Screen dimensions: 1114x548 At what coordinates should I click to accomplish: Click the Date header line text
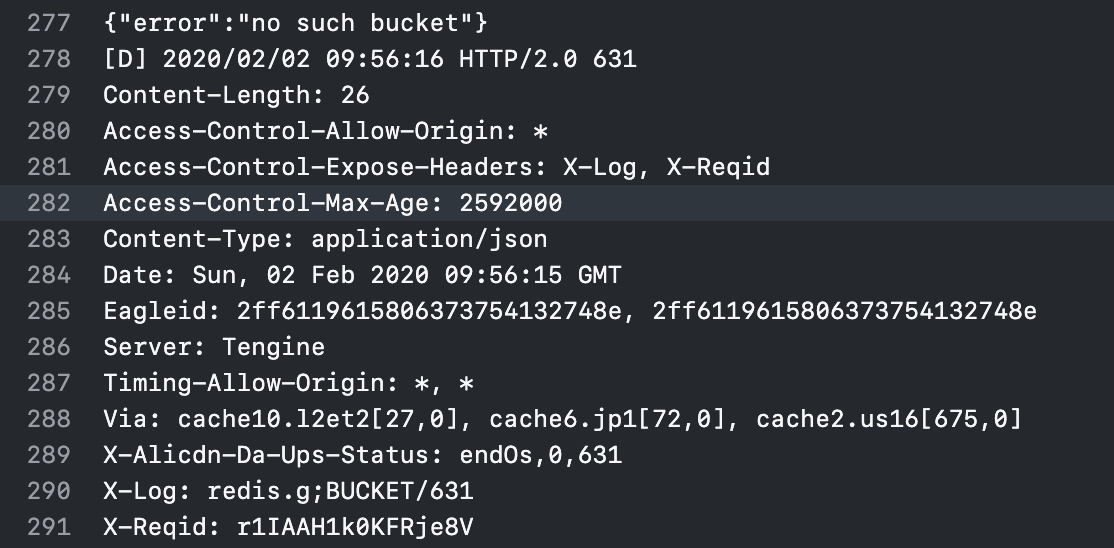click(x=362, y=275)
